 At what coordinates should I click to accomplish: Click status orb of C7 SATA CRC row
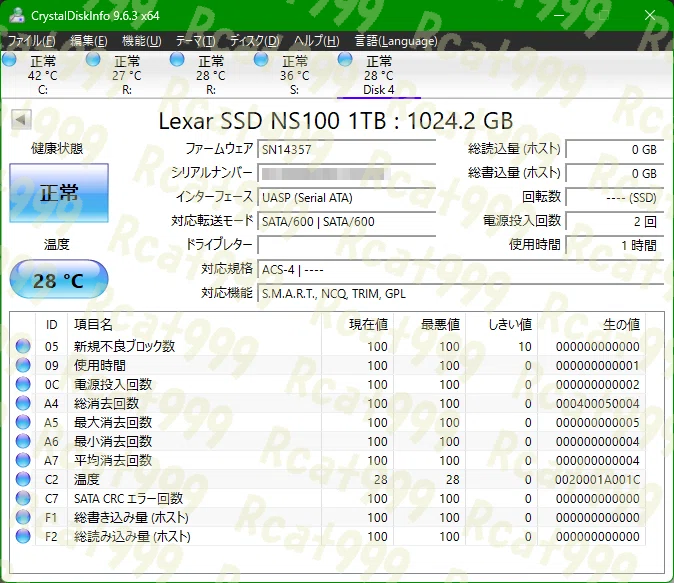pyautogui.click(x=23, y=498)
